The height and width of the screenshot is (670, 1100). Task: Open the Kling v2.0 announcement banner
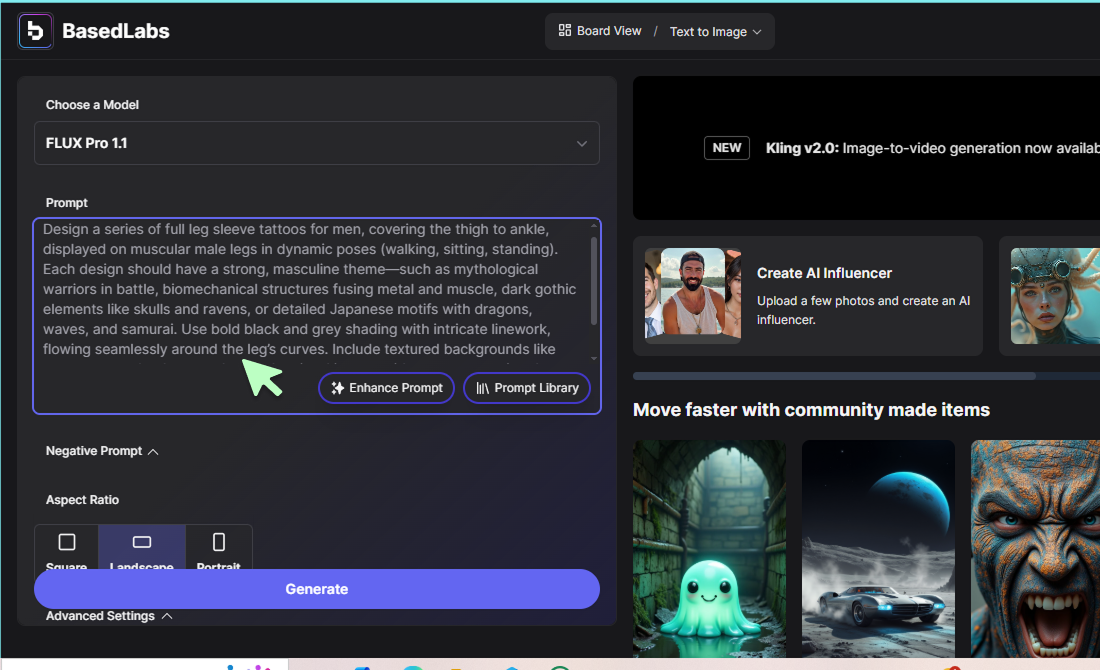866,148
